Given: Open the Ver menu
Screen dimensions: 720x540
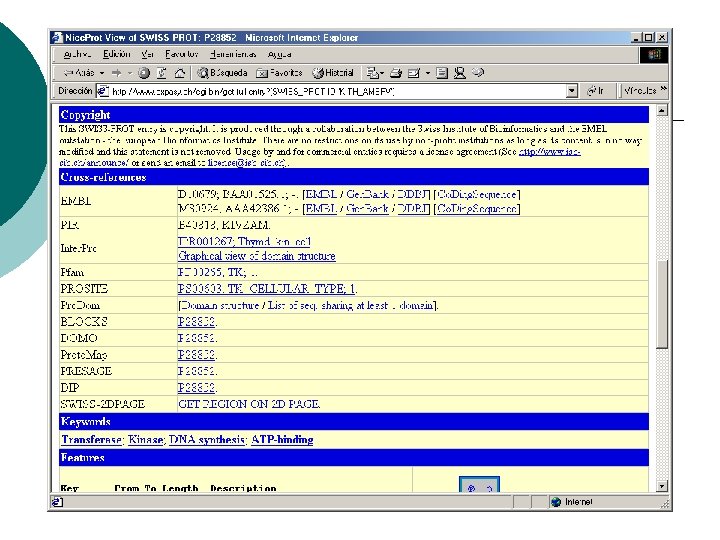Looking at the screenshot, I should 147,54.
